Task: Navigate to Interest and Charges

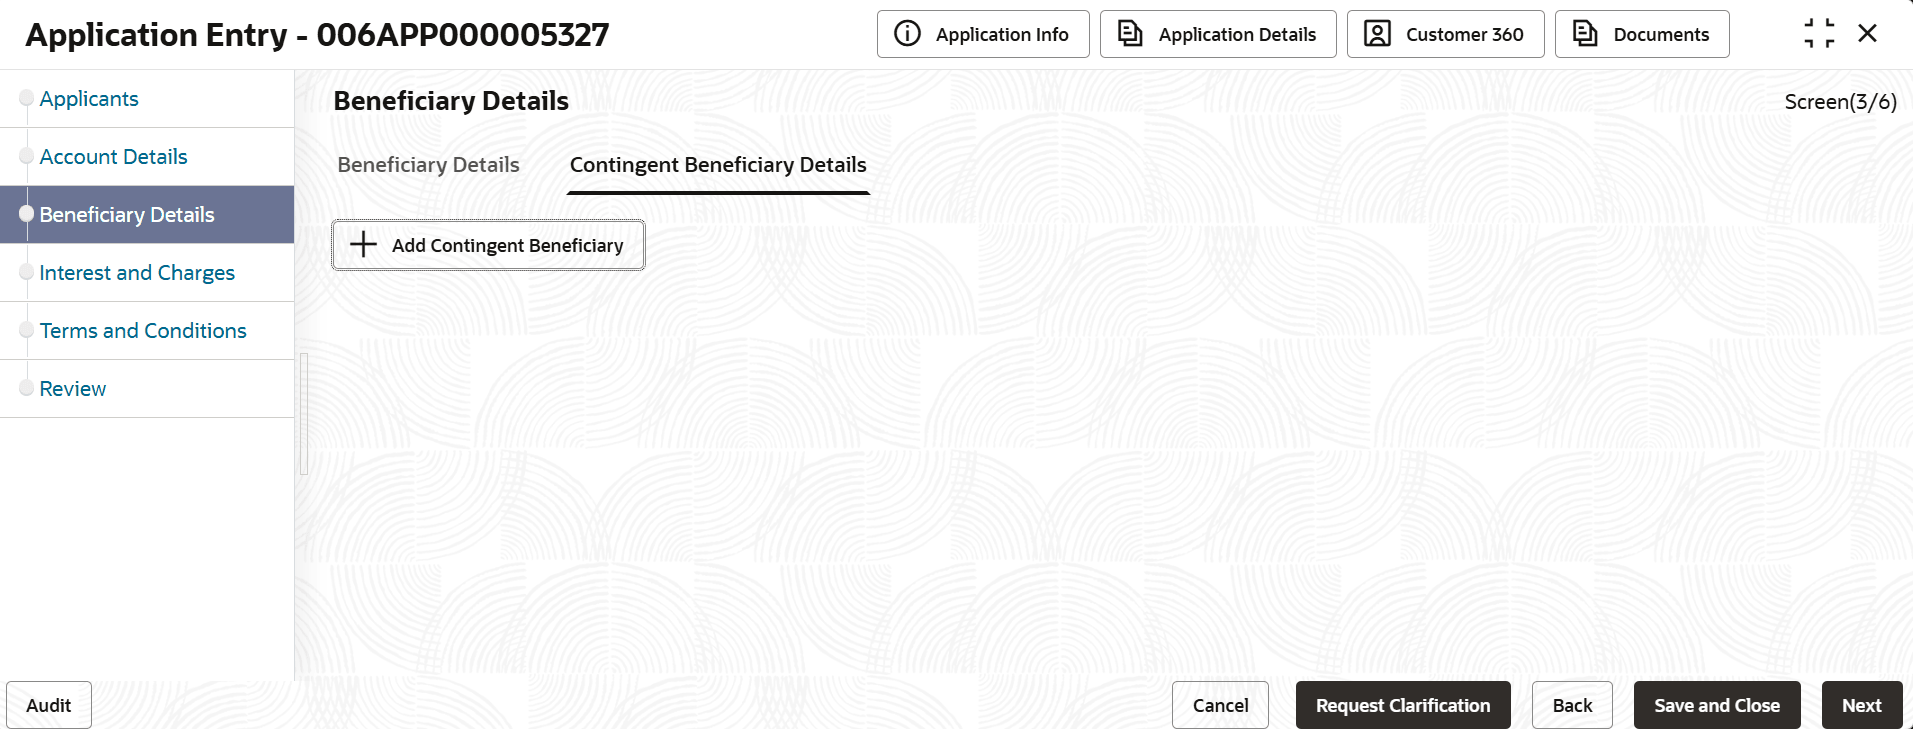Action: (137, 273)
